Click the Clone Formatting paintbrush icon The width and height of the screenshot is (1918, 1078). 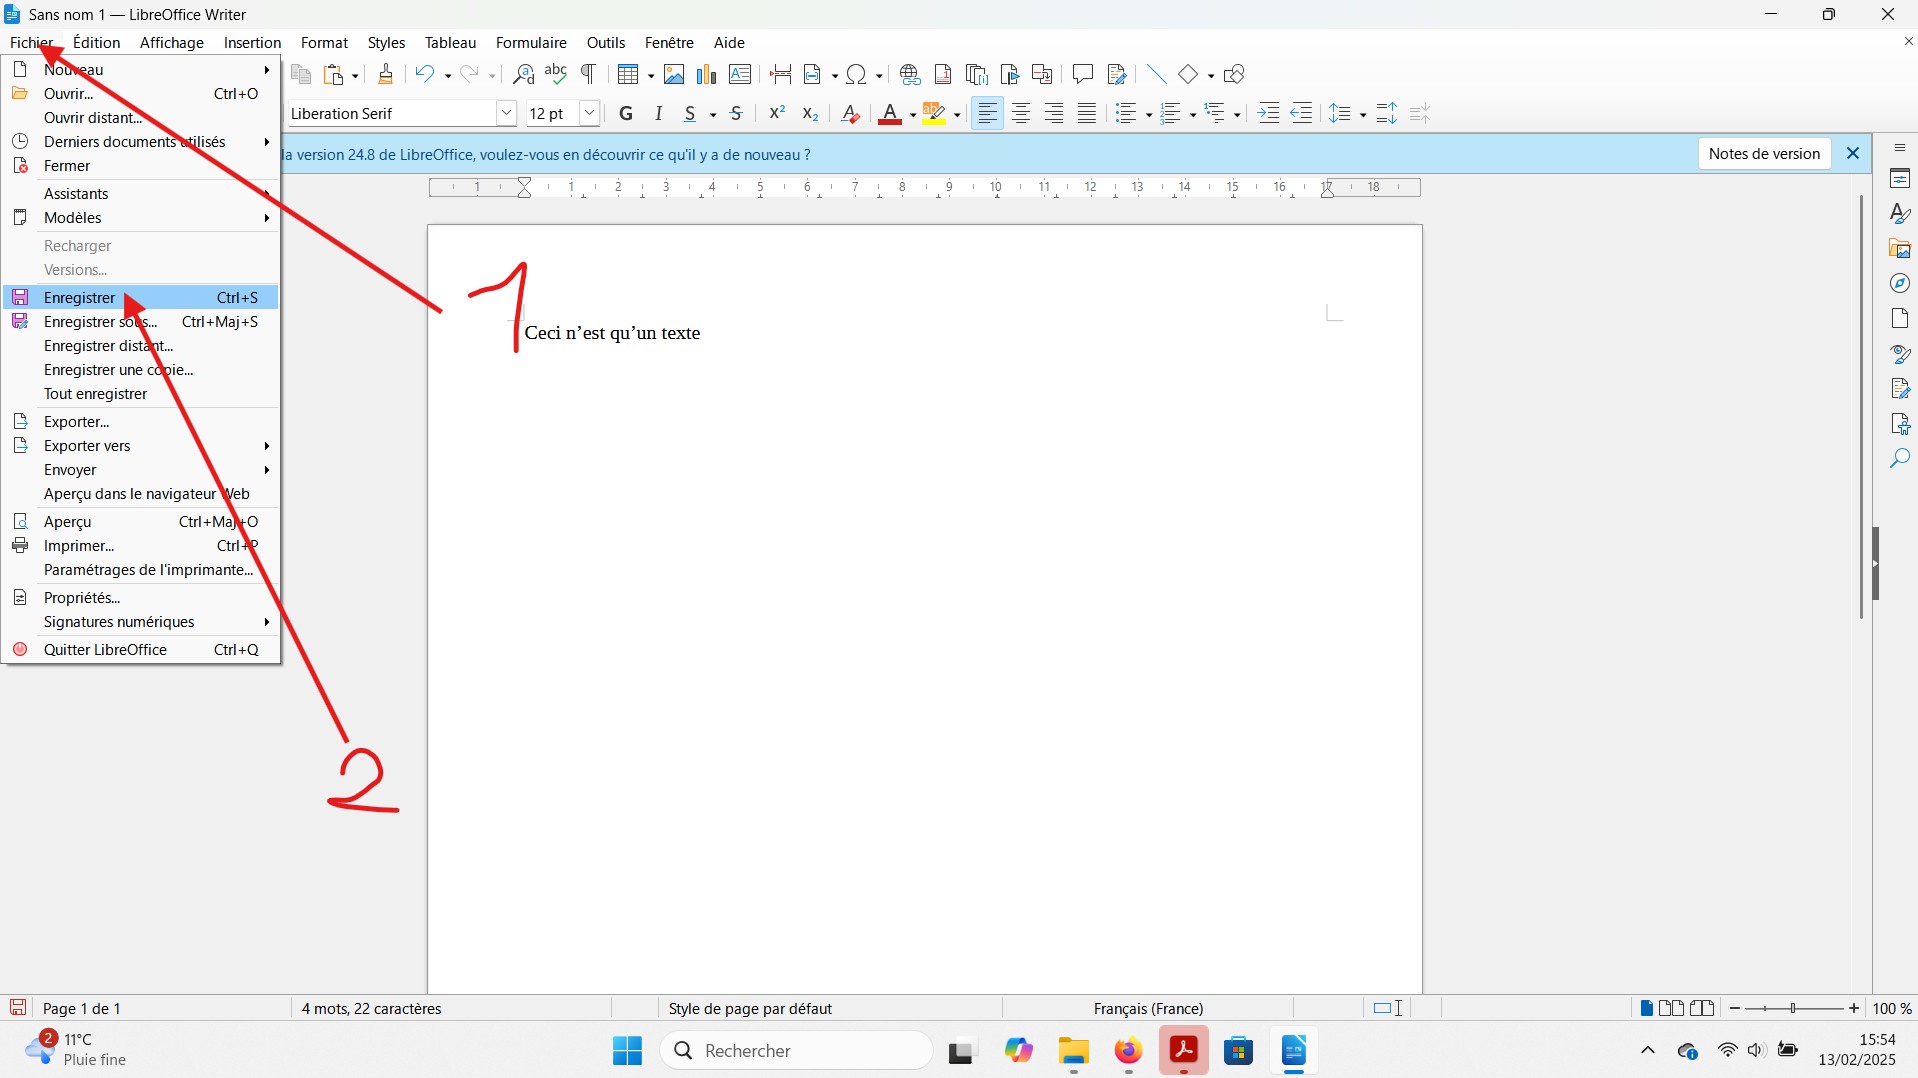point(386,74)
